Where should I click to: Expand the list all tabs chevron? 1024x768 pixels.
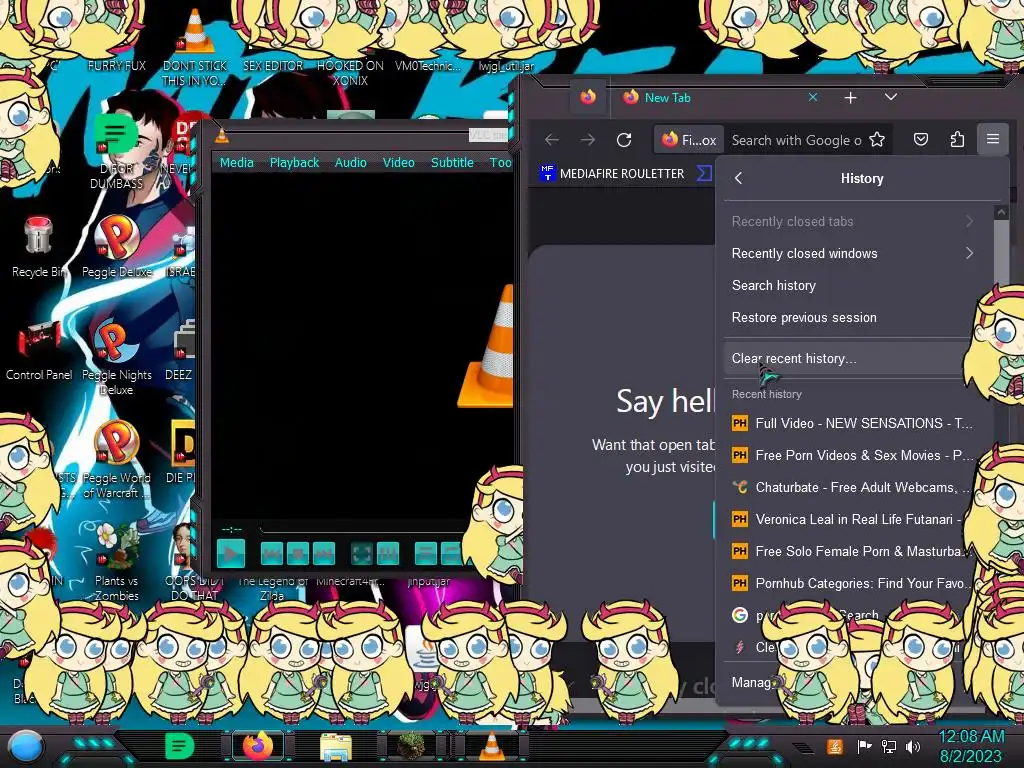coord(890,97)
